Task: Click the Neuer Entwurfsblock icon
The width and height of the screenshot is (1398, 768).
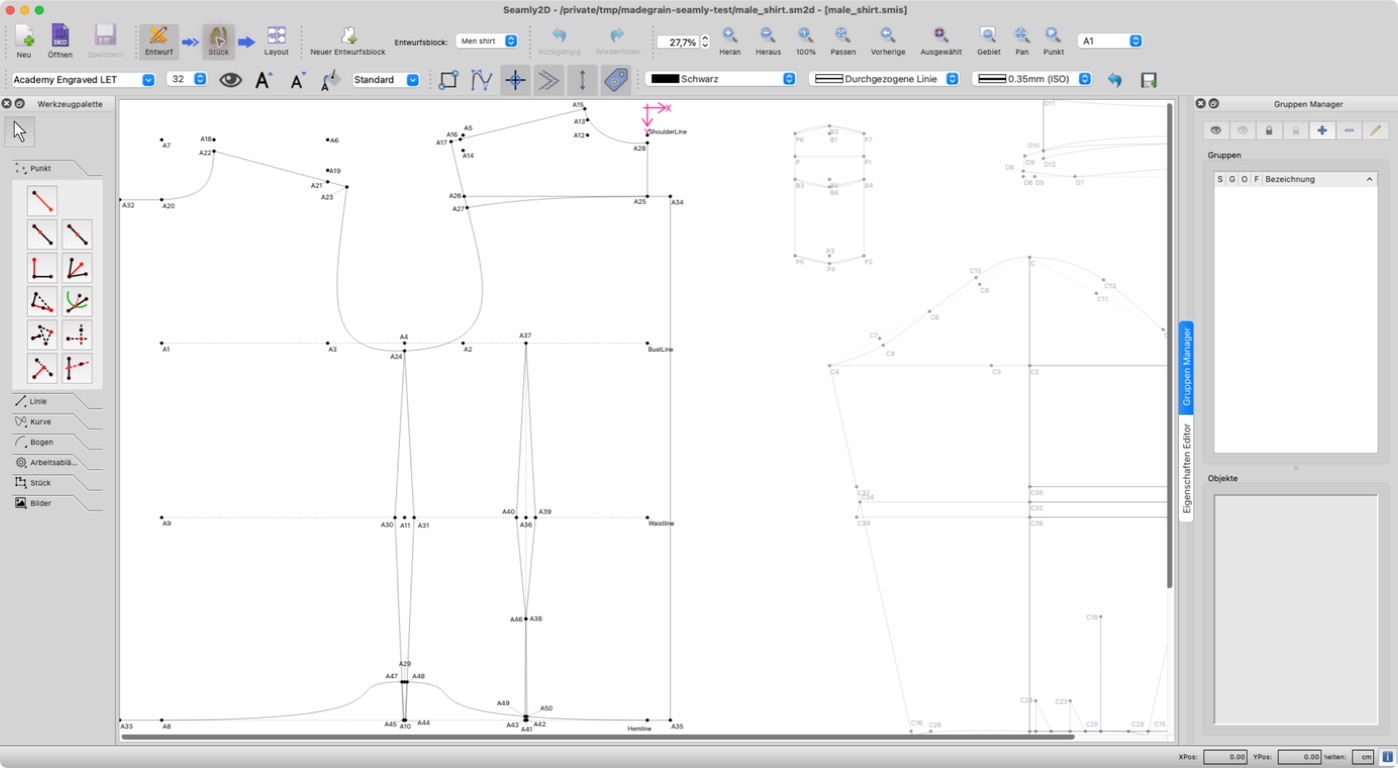Action: [x=347, y=36]
